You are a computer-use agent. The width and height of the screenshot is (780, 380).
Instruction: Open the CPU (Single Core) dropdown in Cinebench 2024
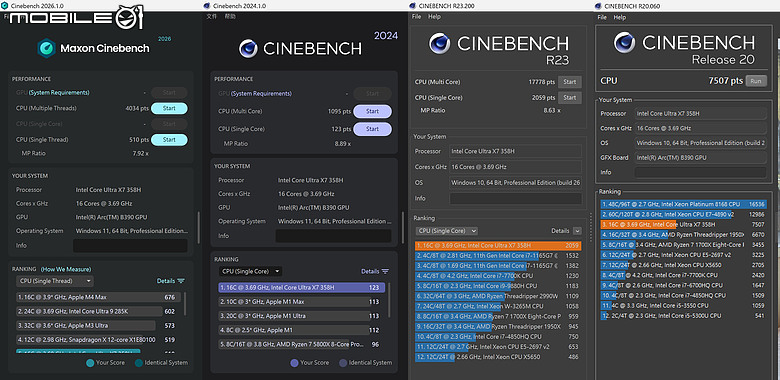250,272
